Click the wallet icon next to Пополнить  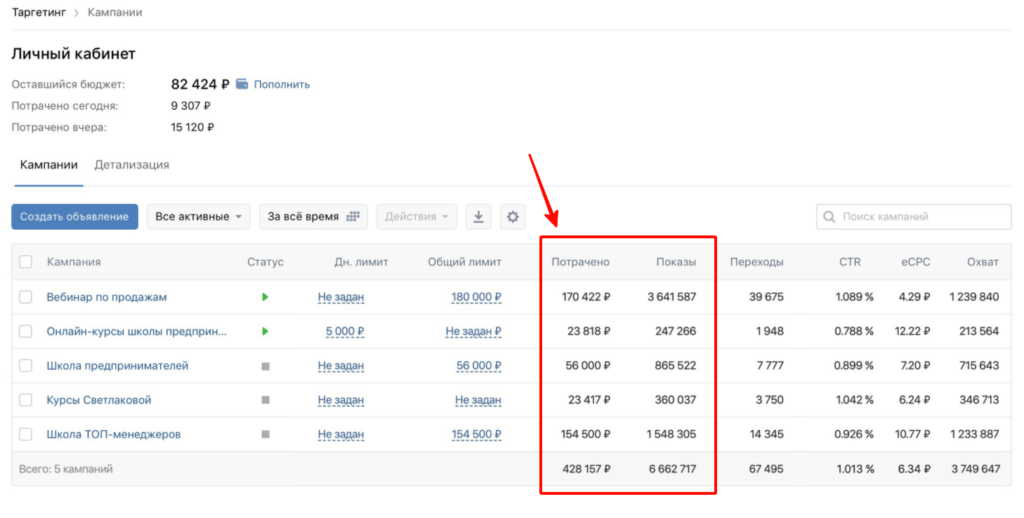242,84
